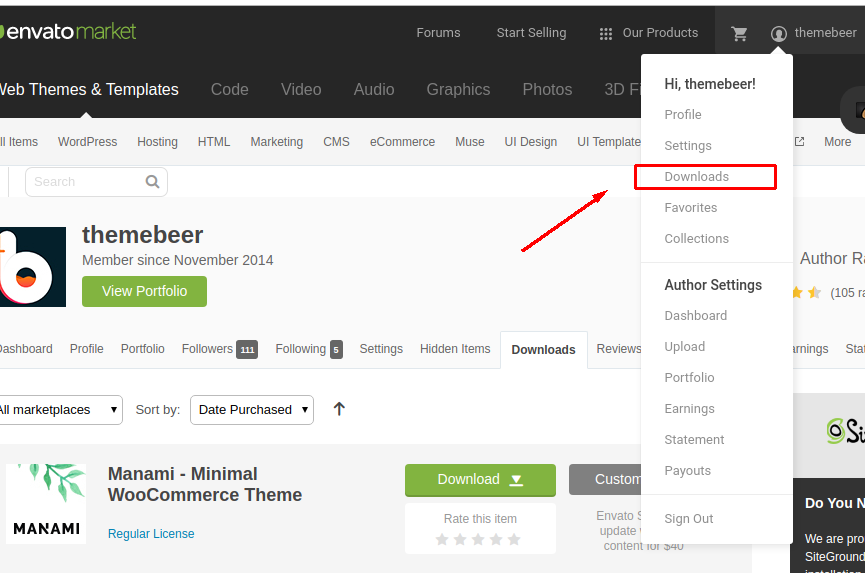865x573 pixels.
Task: Reverse sort order with the up arrow
Action: pyautogui.click(x=339, y=409)
